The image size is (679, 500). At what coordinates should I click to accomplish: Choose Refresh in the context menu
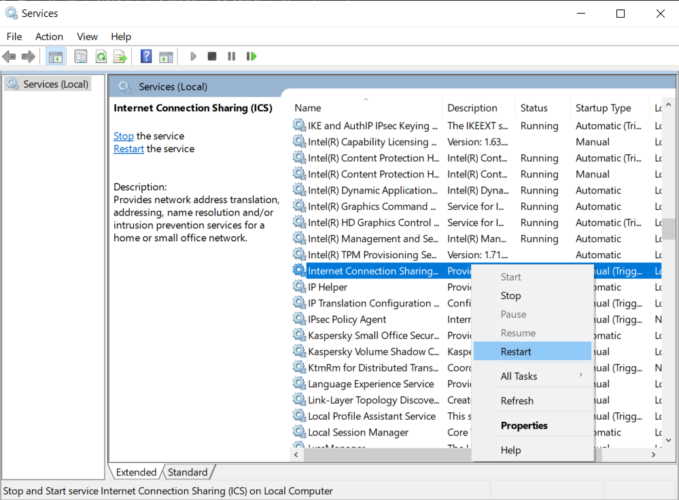(532, 401)
